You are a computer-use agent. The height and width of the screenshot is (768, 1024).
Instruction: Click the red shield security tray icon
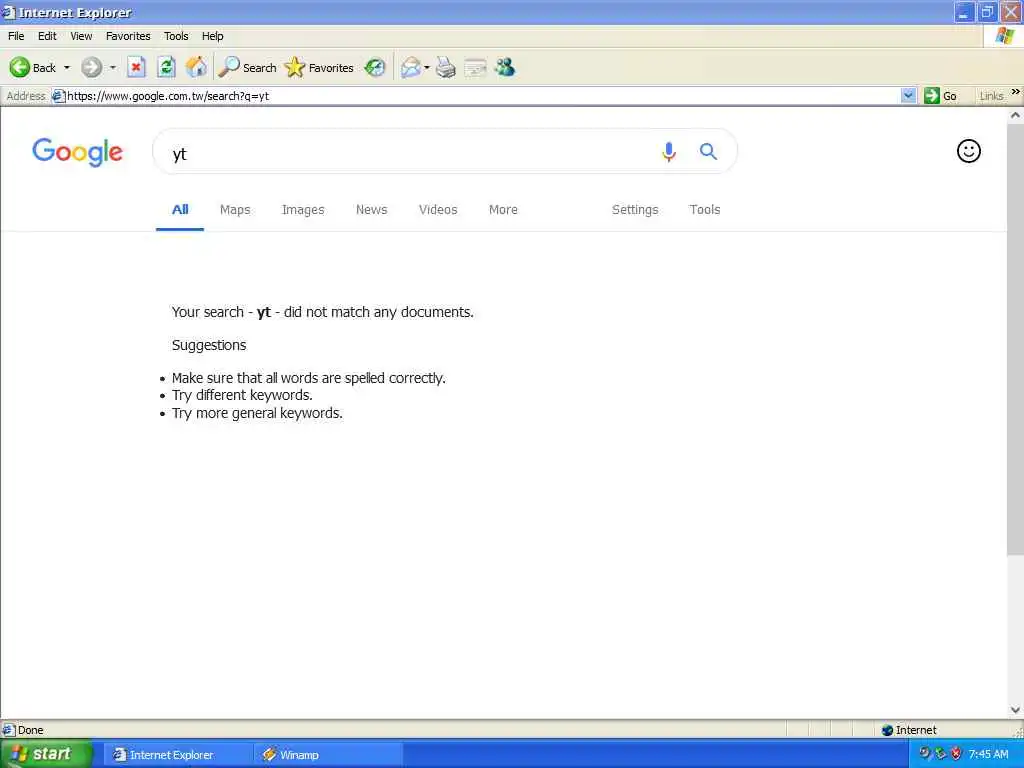tap(956, 754)
